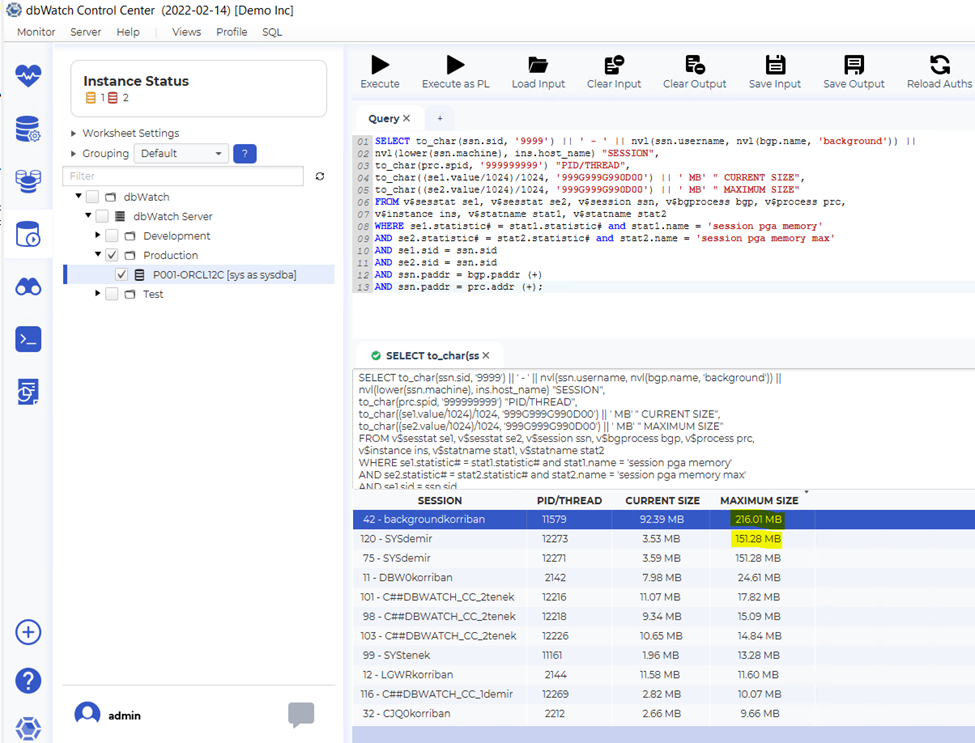This screenshot has width=975, height=743.
Task: Check the Development group checkbox
Action: pos(112,236)
